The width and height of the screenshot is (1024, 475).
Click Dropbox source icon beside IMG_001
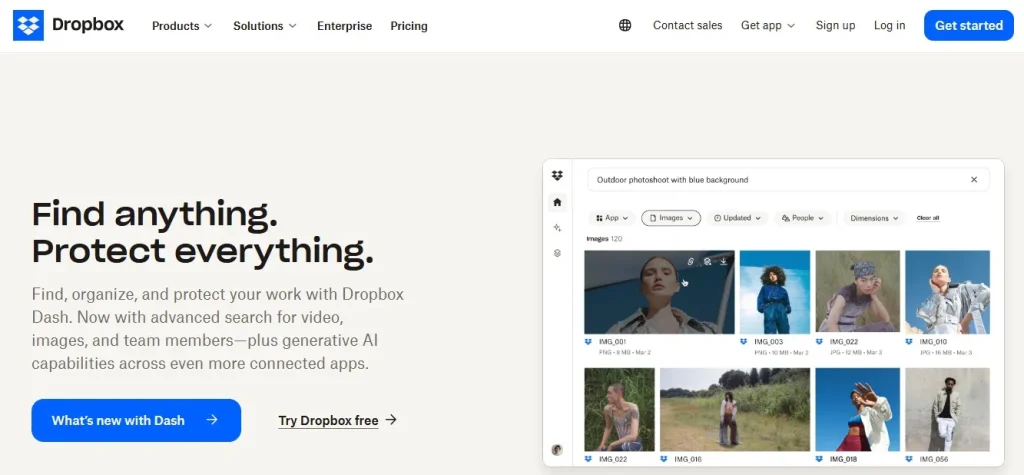[x=588, y=342]
